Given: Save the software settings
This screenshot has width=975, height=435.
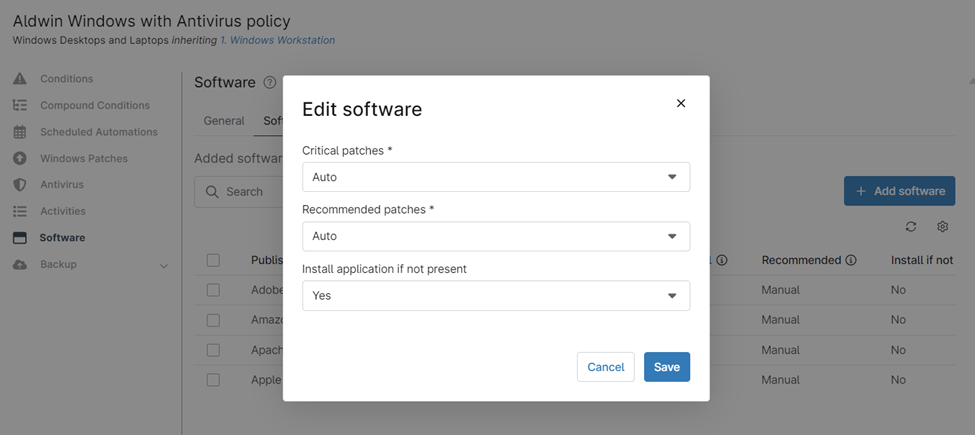Looking at the screenshot, I should click(667, 367).
